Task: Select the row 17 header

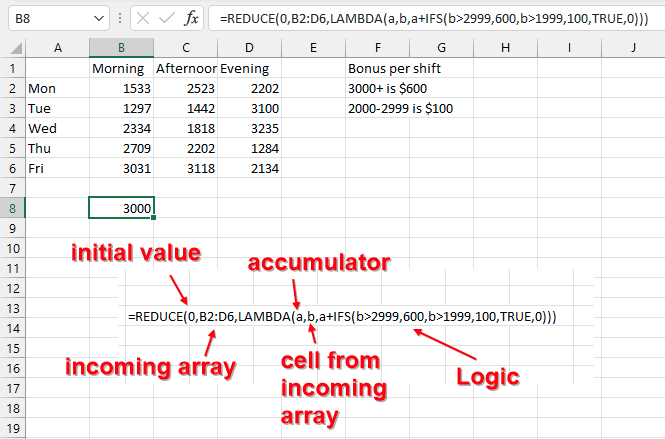Action: (12, 387)
